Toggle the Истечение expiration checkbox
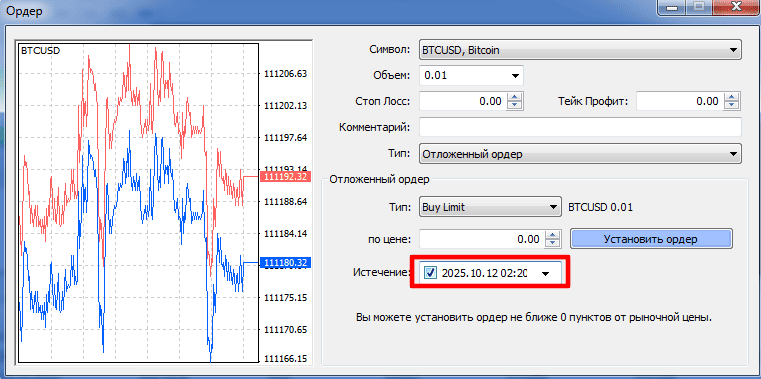 point(430,273)
